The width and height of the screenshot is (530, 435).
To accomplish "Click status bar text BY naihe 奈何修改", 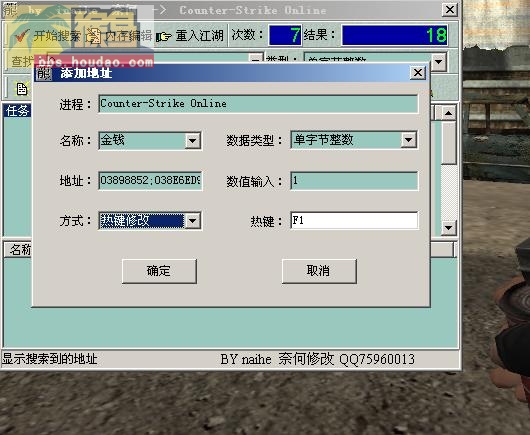I will coord(277,359).
